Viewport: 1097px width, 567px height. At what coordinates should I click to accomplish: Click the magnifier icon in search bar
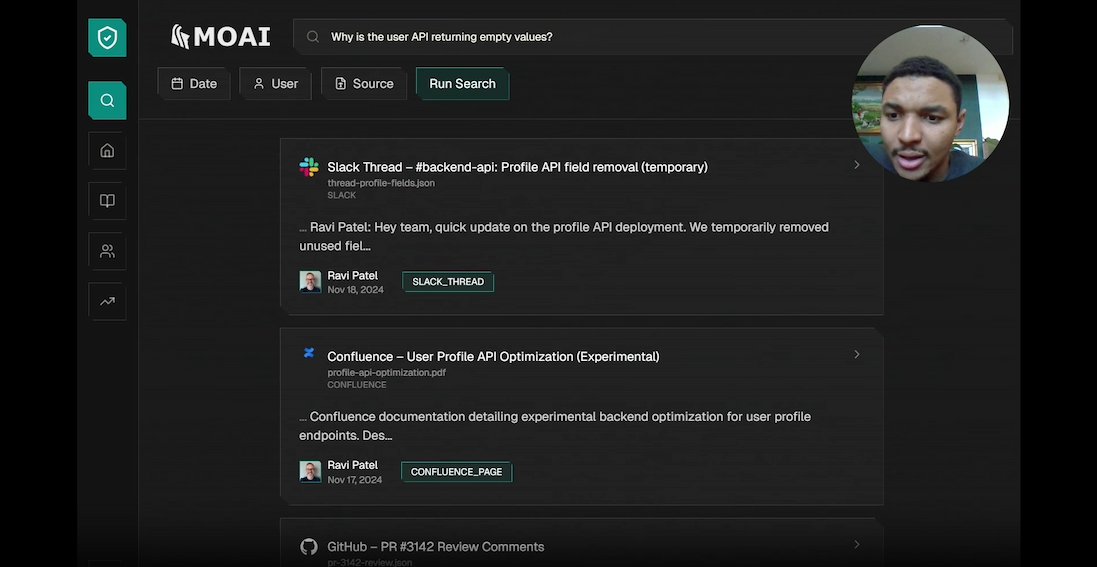click(x=313, y=37)
